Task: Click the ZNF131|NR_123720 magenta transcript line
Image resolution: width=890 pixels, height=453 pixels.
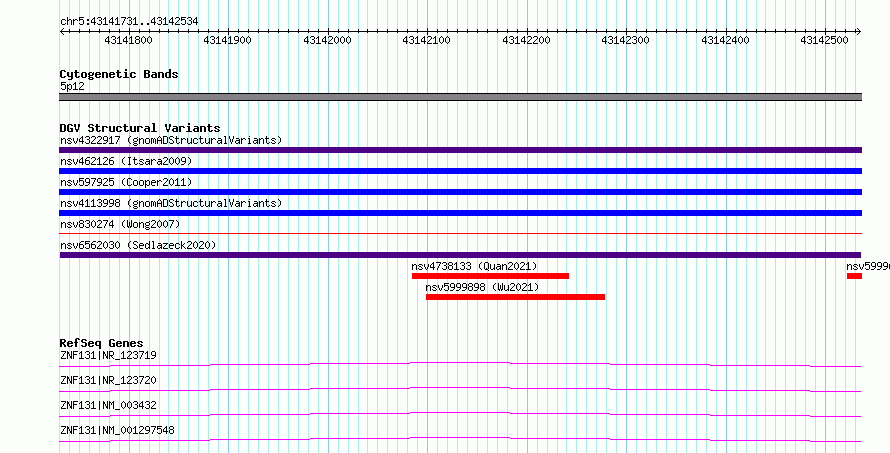Action: 460,389
